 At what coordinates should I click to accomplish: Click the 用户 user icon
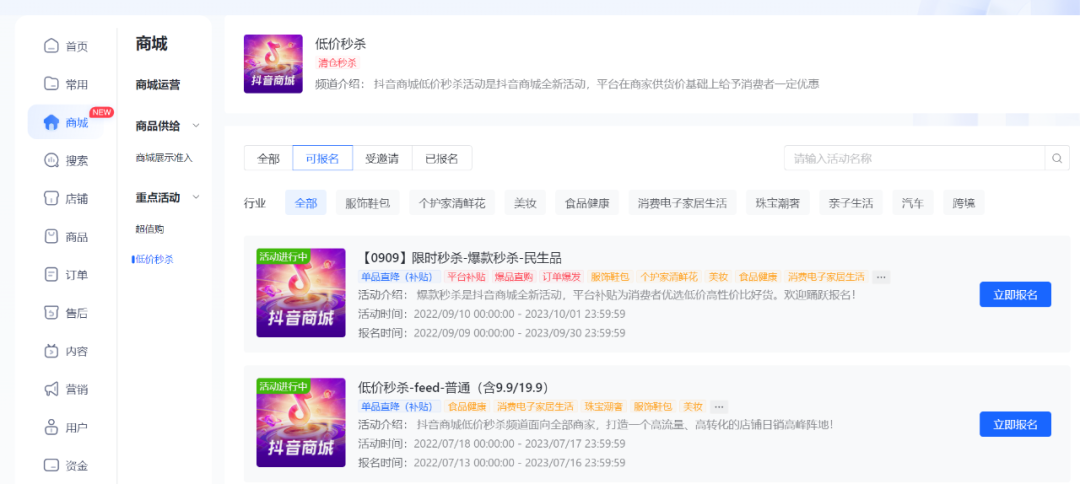[51, 428]
